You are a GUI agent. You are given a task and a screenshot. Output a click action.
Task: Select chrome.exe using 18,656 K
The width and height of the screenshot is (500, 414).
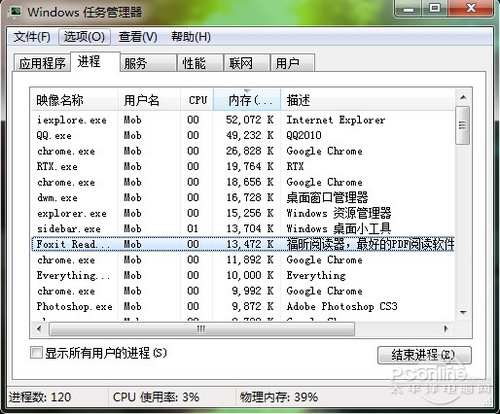(243, 182)
